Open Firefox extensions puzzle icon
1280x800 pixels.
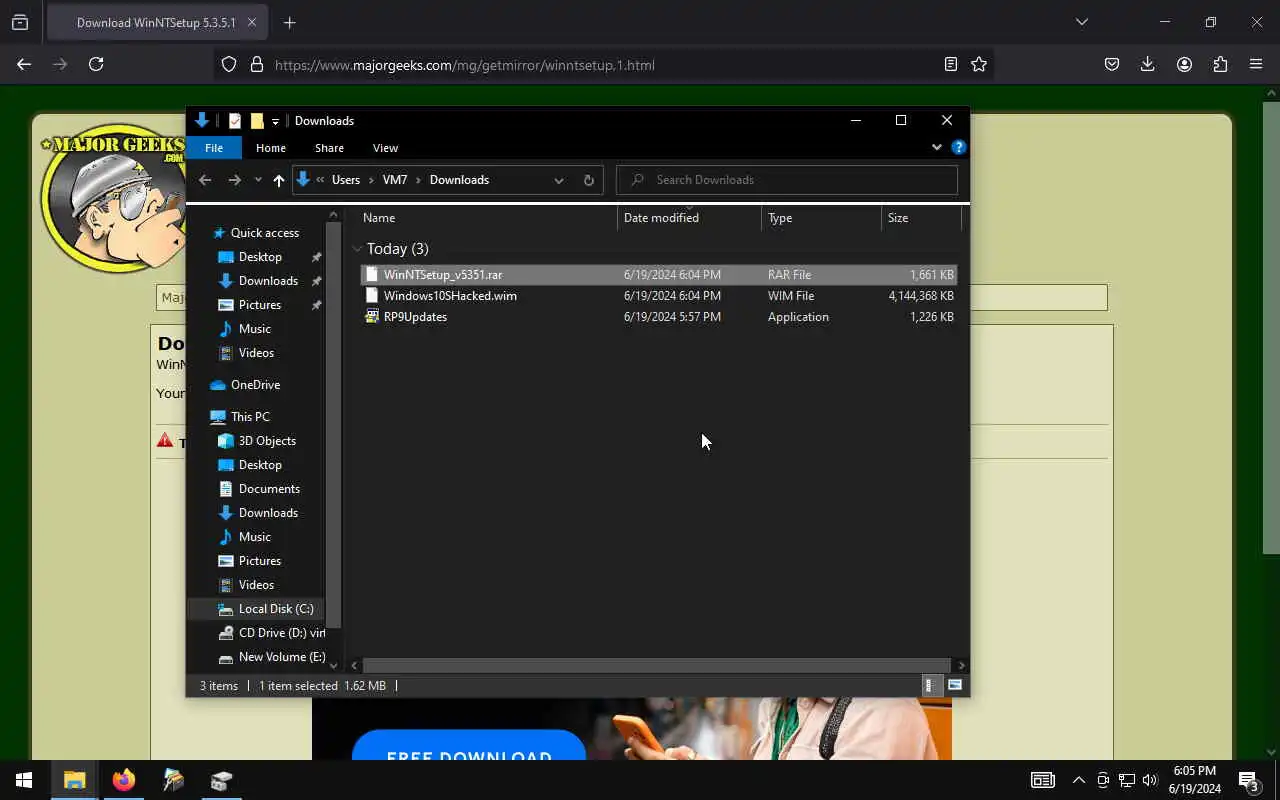pyautogui.click(x=1220, y=64)
